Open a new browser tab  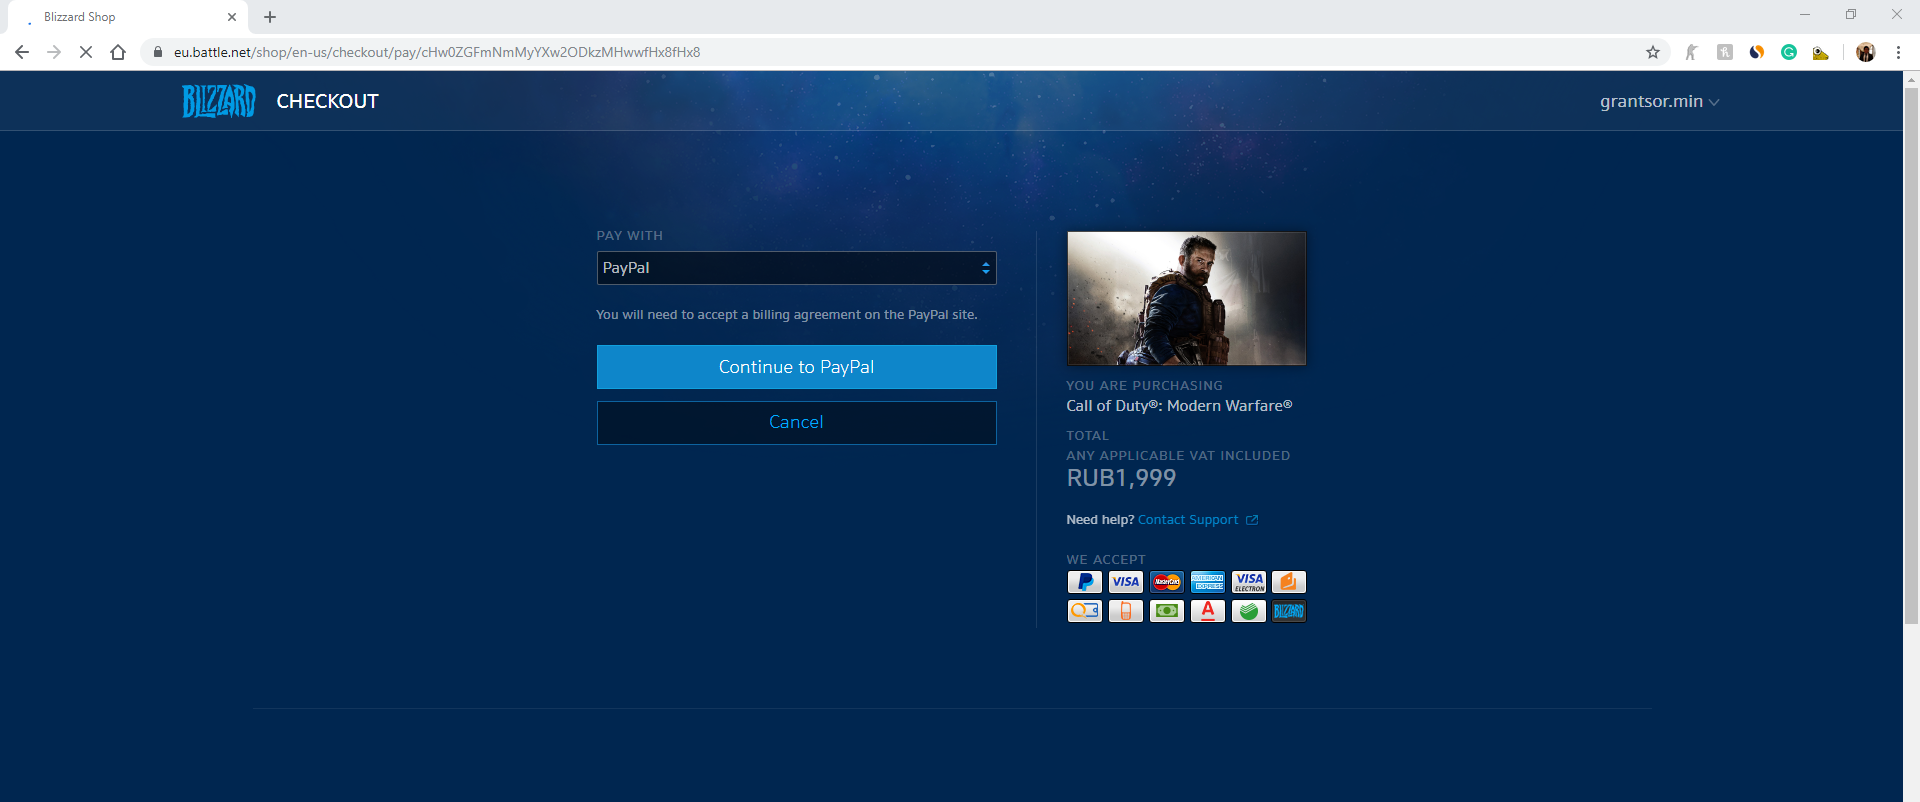(270, 17)
